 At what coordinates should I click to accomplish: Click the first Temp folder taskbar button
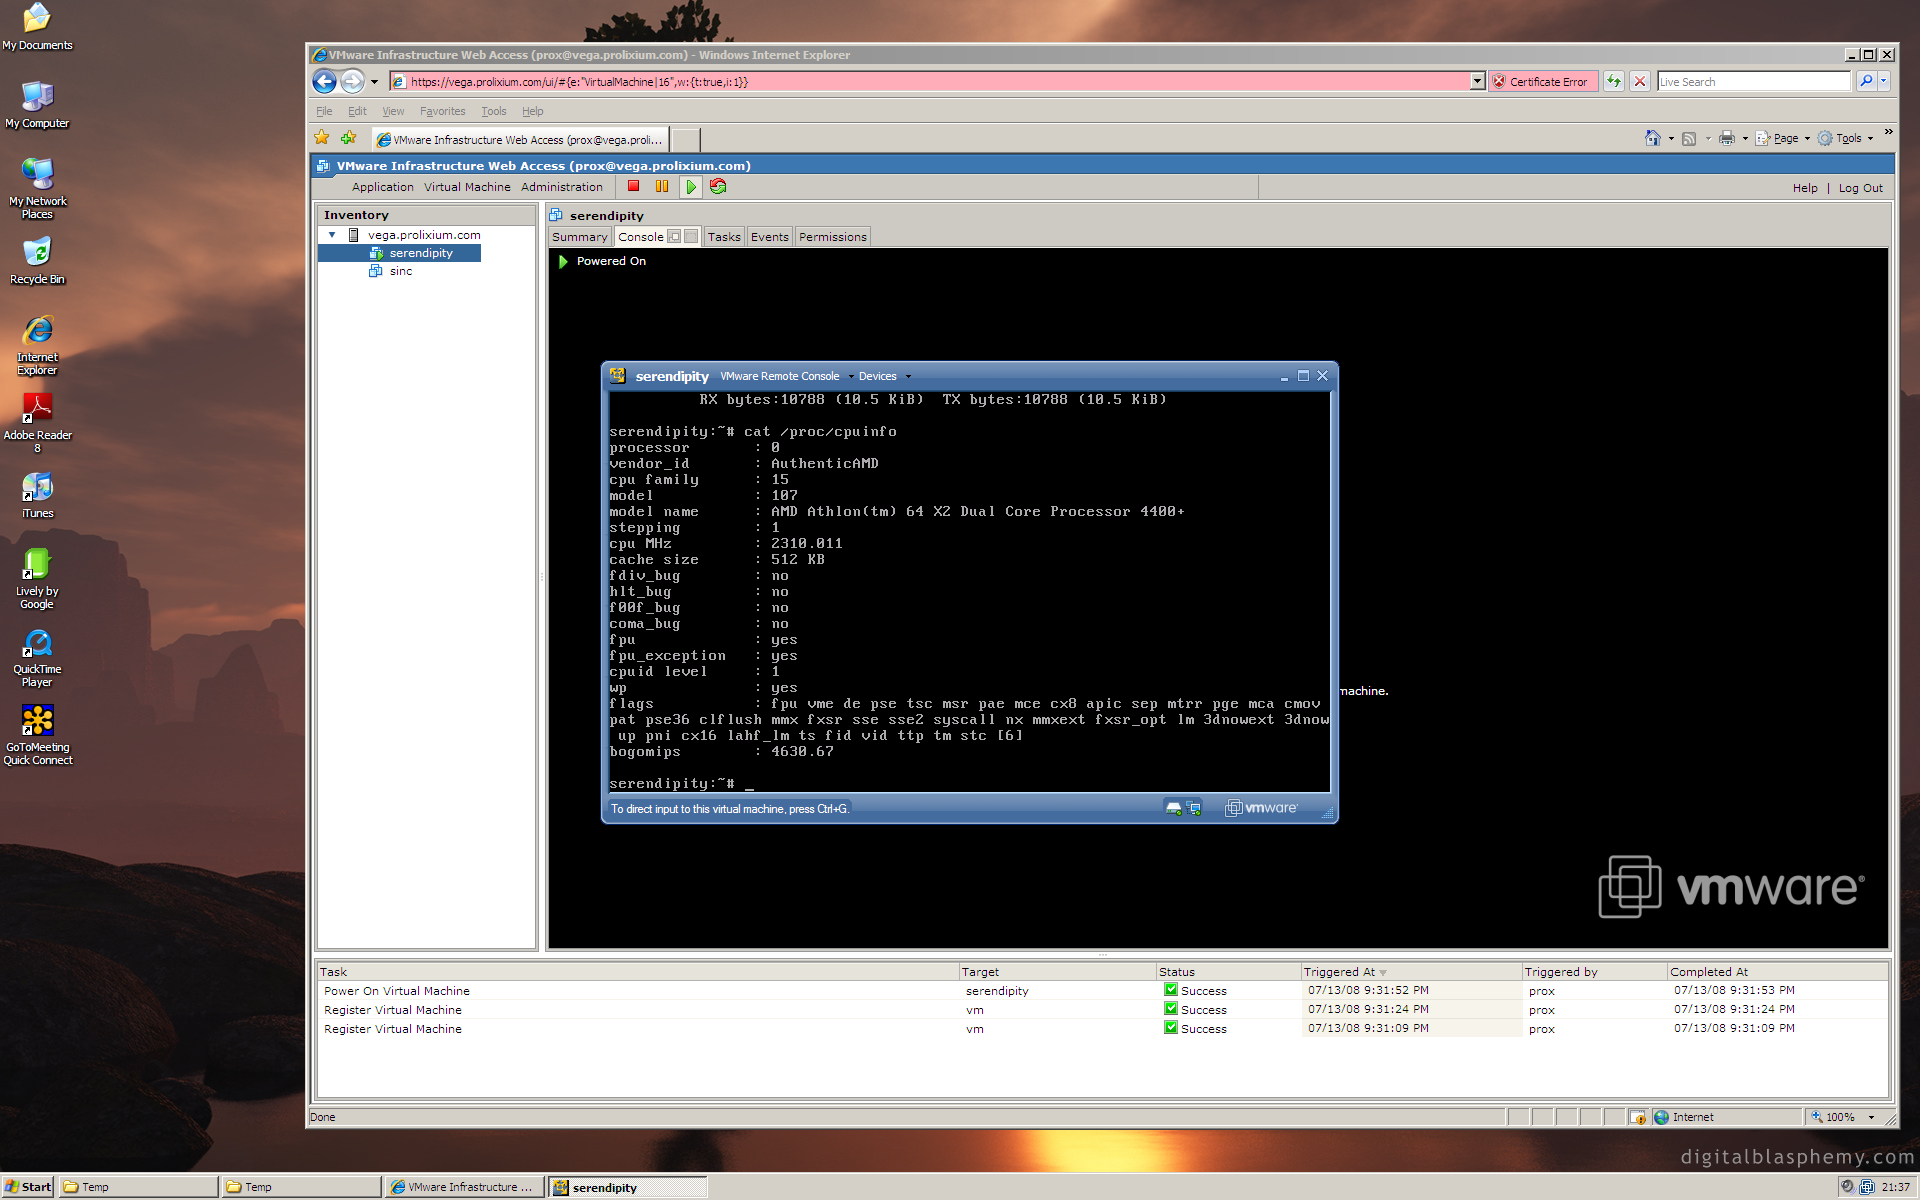(x=138, y=1187)
